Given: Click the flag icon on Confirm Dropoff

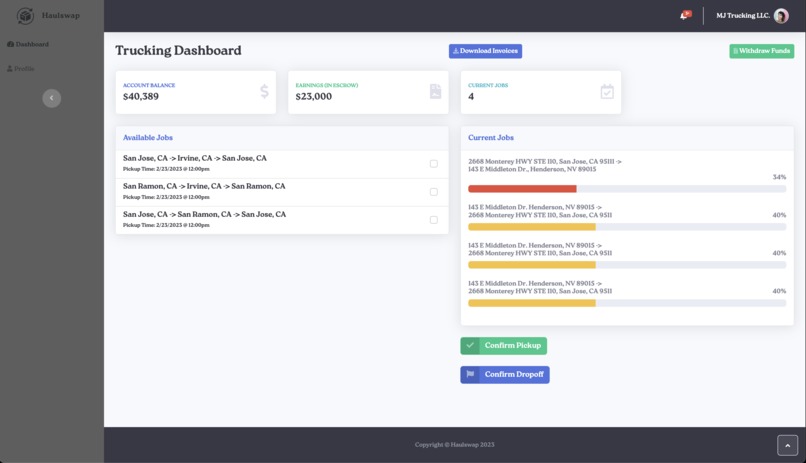Looking at the screenshot, I should tap(470, 374).
